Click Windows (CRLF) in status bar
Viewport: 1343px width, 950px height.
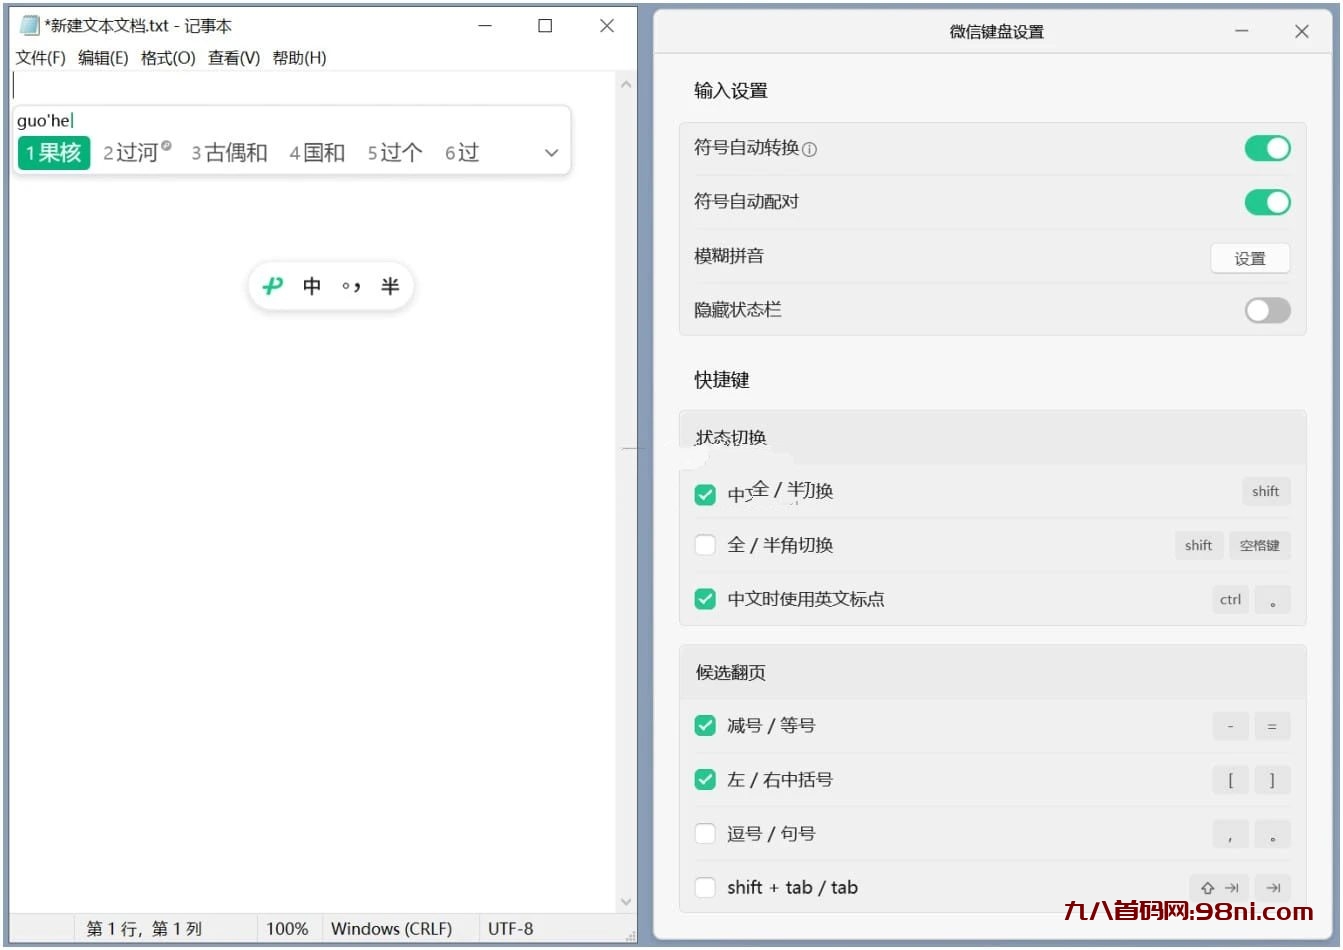[x=391, y=929]
